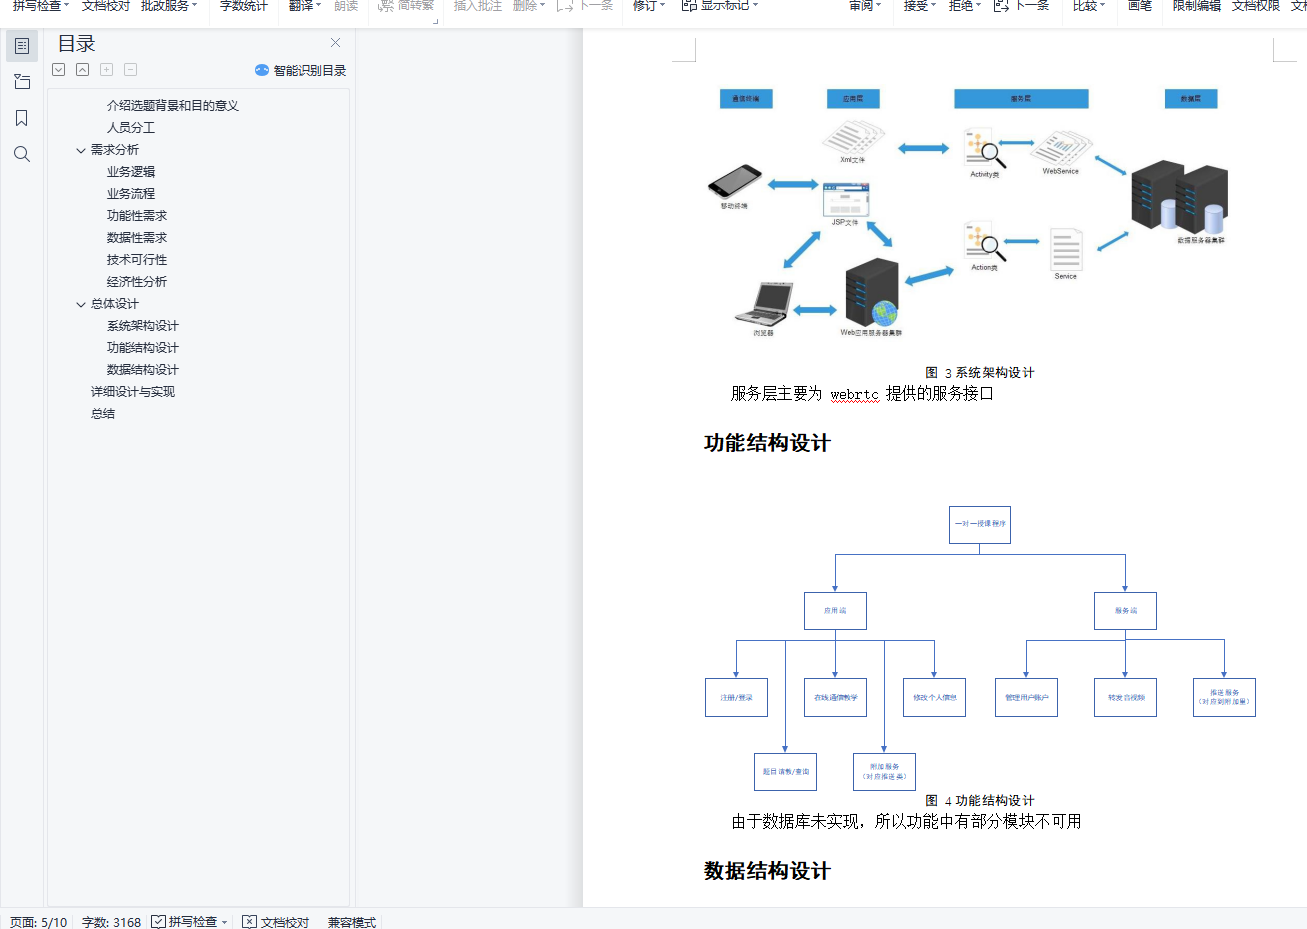Viewport: 1307px width, 929px height.
Task: Open the 批改服务 dropdown
Action: pyautogui.click(x=169, y=6)
